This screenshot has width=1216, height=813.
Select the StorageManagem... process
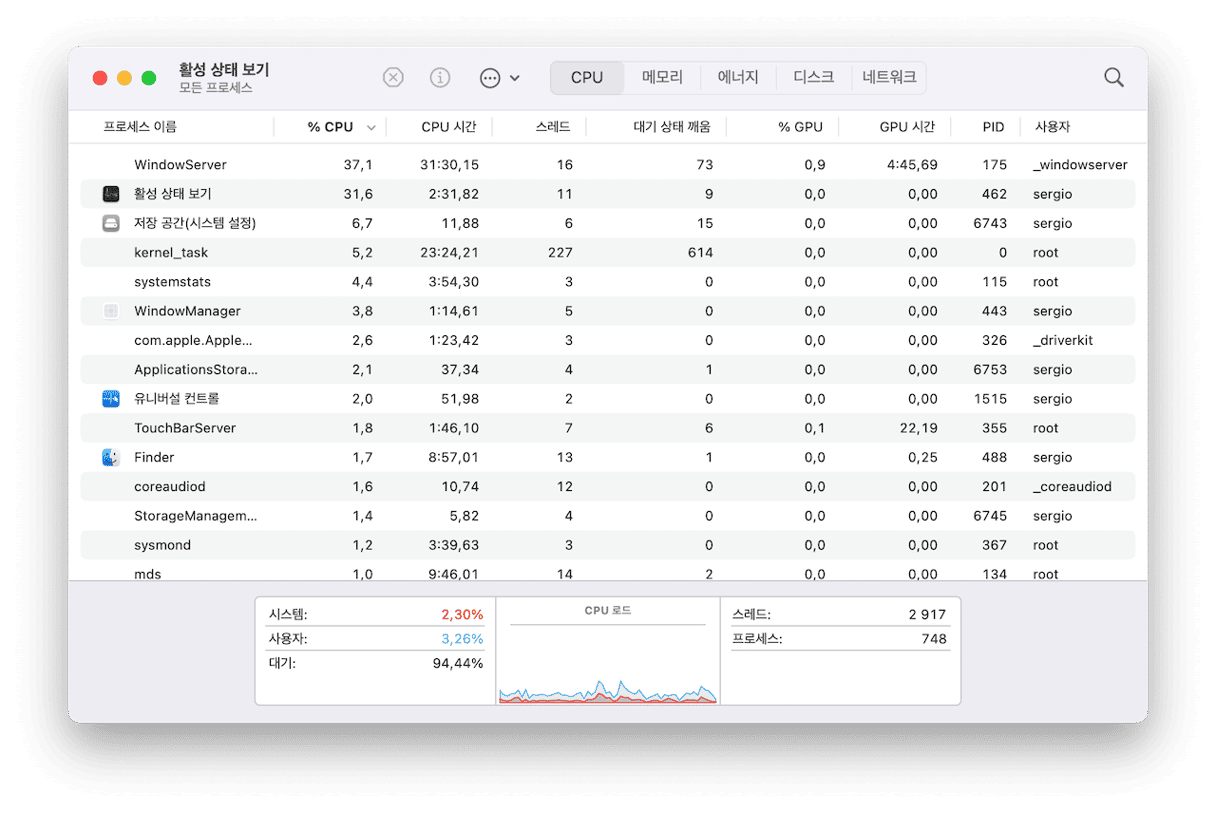pos(196,516)
